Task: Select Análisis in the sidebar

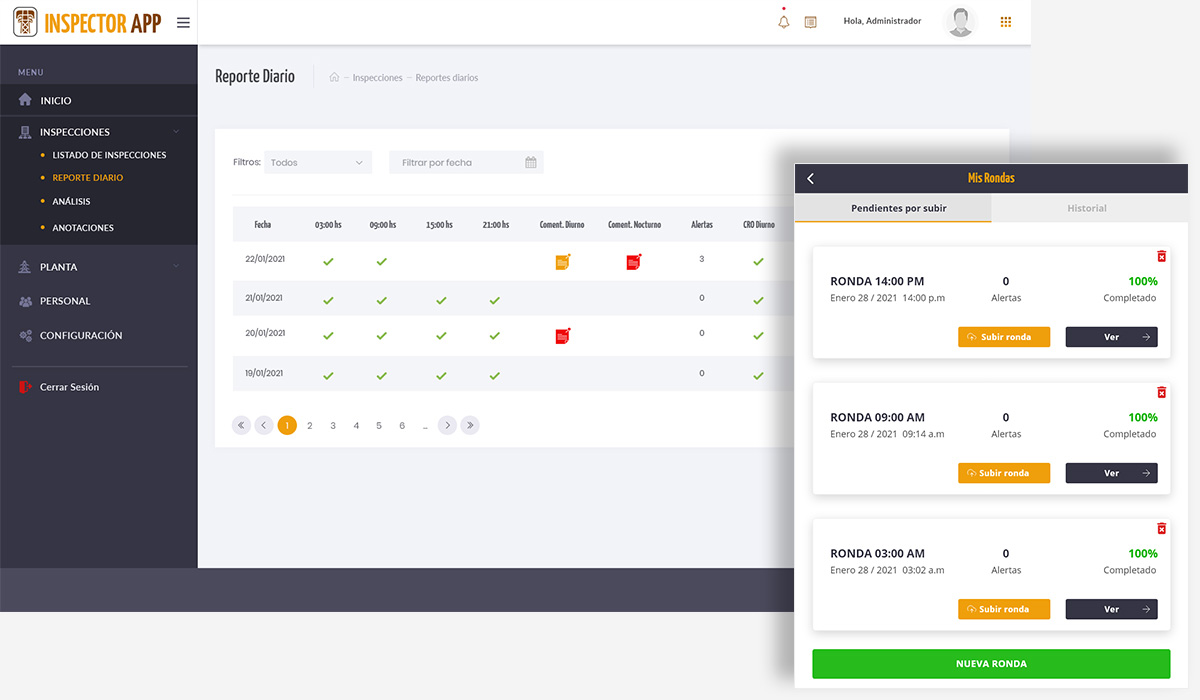Action: pos(71,202)
